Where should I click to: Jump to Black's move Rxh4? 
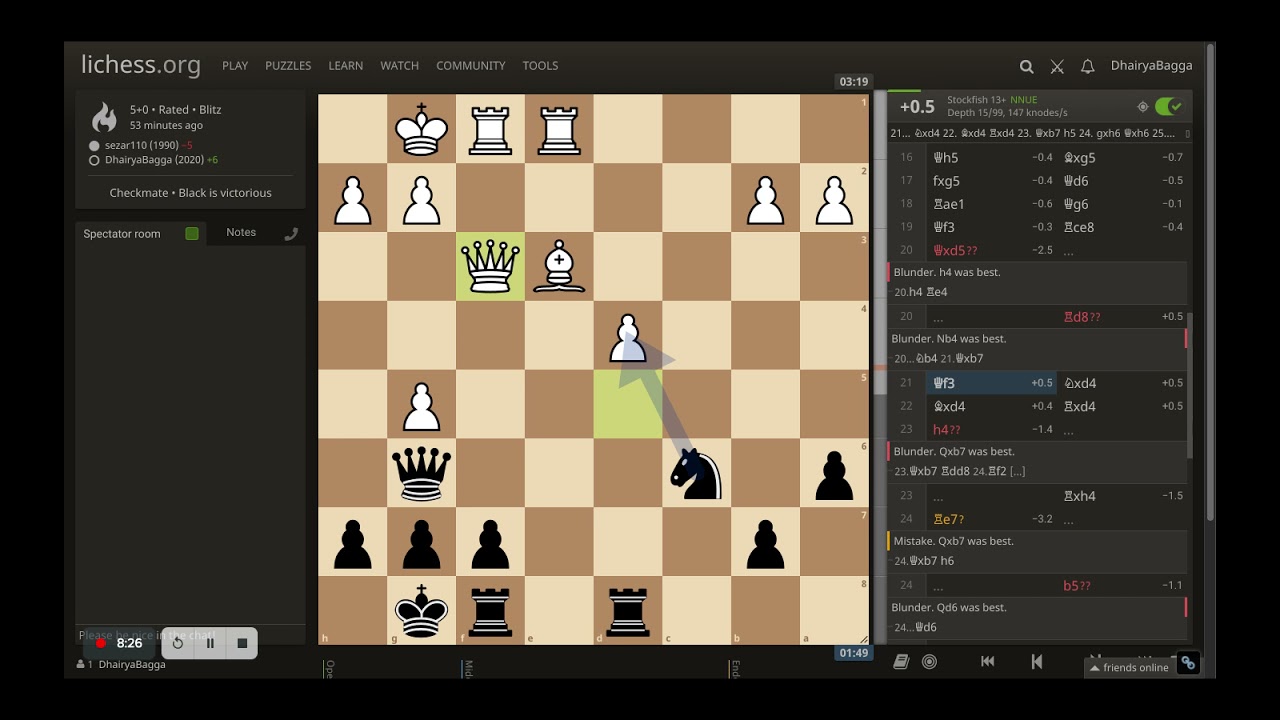click(x=1122, y=496)
